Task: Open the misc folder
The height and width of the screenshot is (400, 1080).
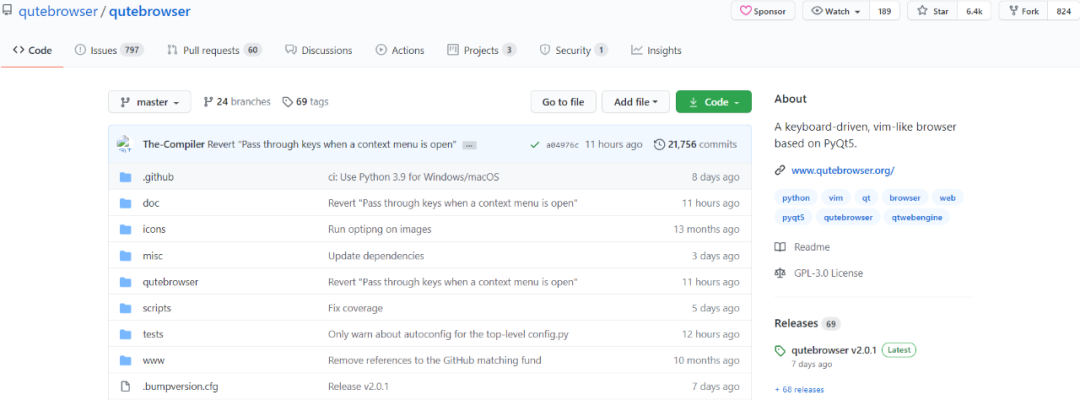Action: (152, 255)
